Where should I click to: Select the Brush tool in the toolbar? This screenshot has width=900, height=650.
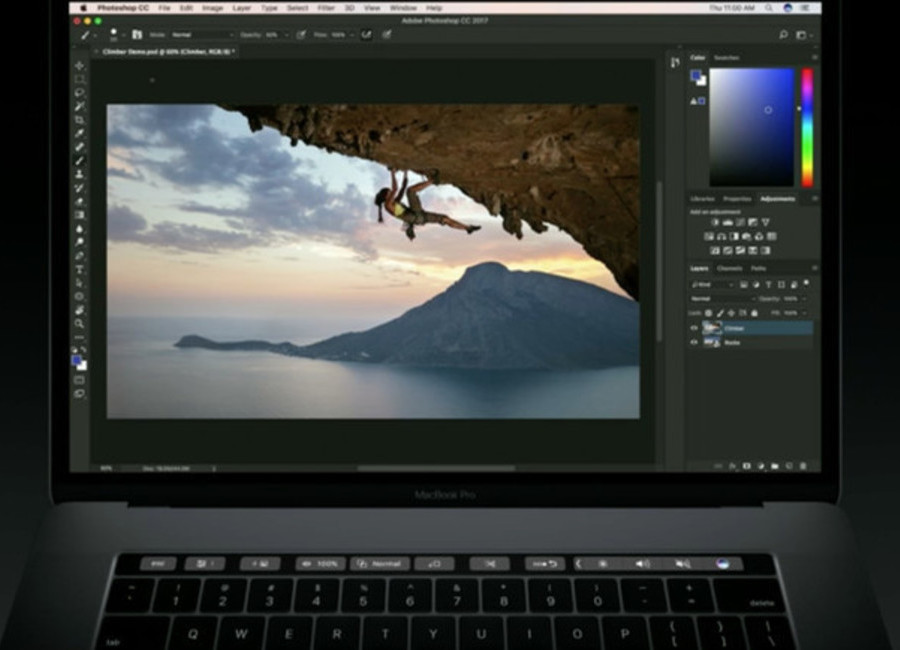click(x=79, y=161)
